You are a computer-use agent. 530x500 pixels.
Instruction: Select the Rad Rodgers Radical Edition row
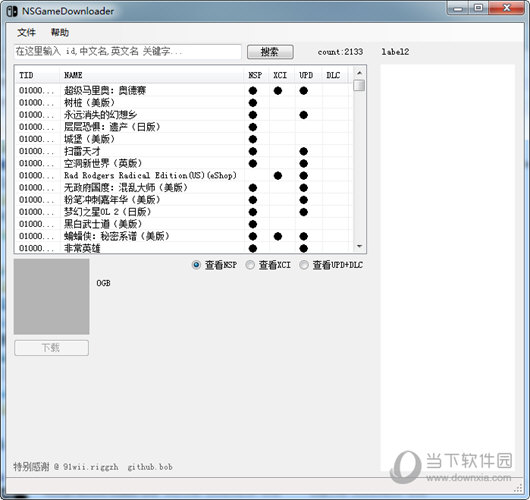click(183, 176)
